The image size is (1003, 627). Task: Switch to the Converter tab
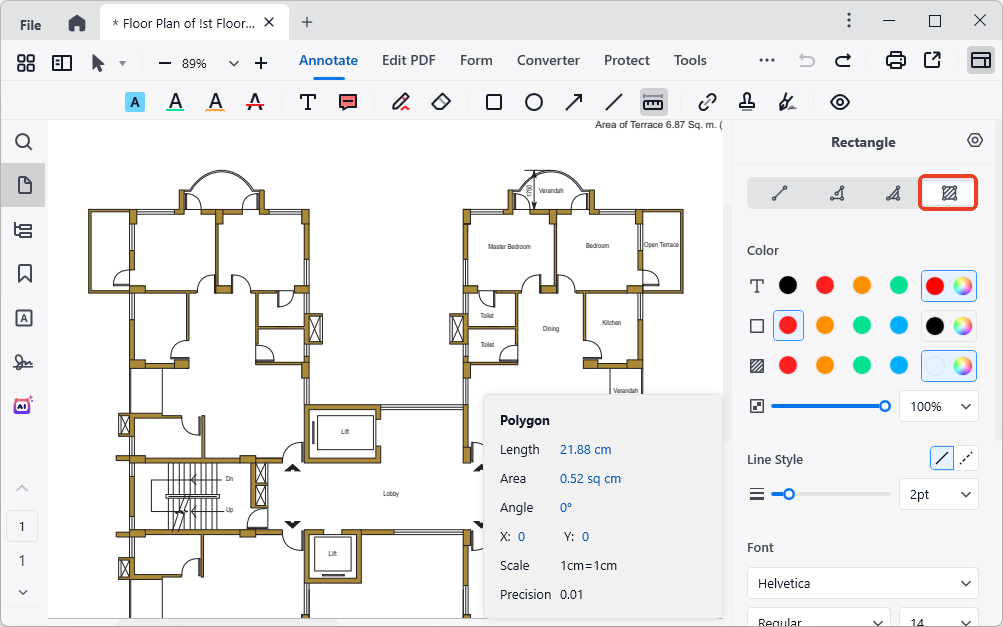[548, 60]
